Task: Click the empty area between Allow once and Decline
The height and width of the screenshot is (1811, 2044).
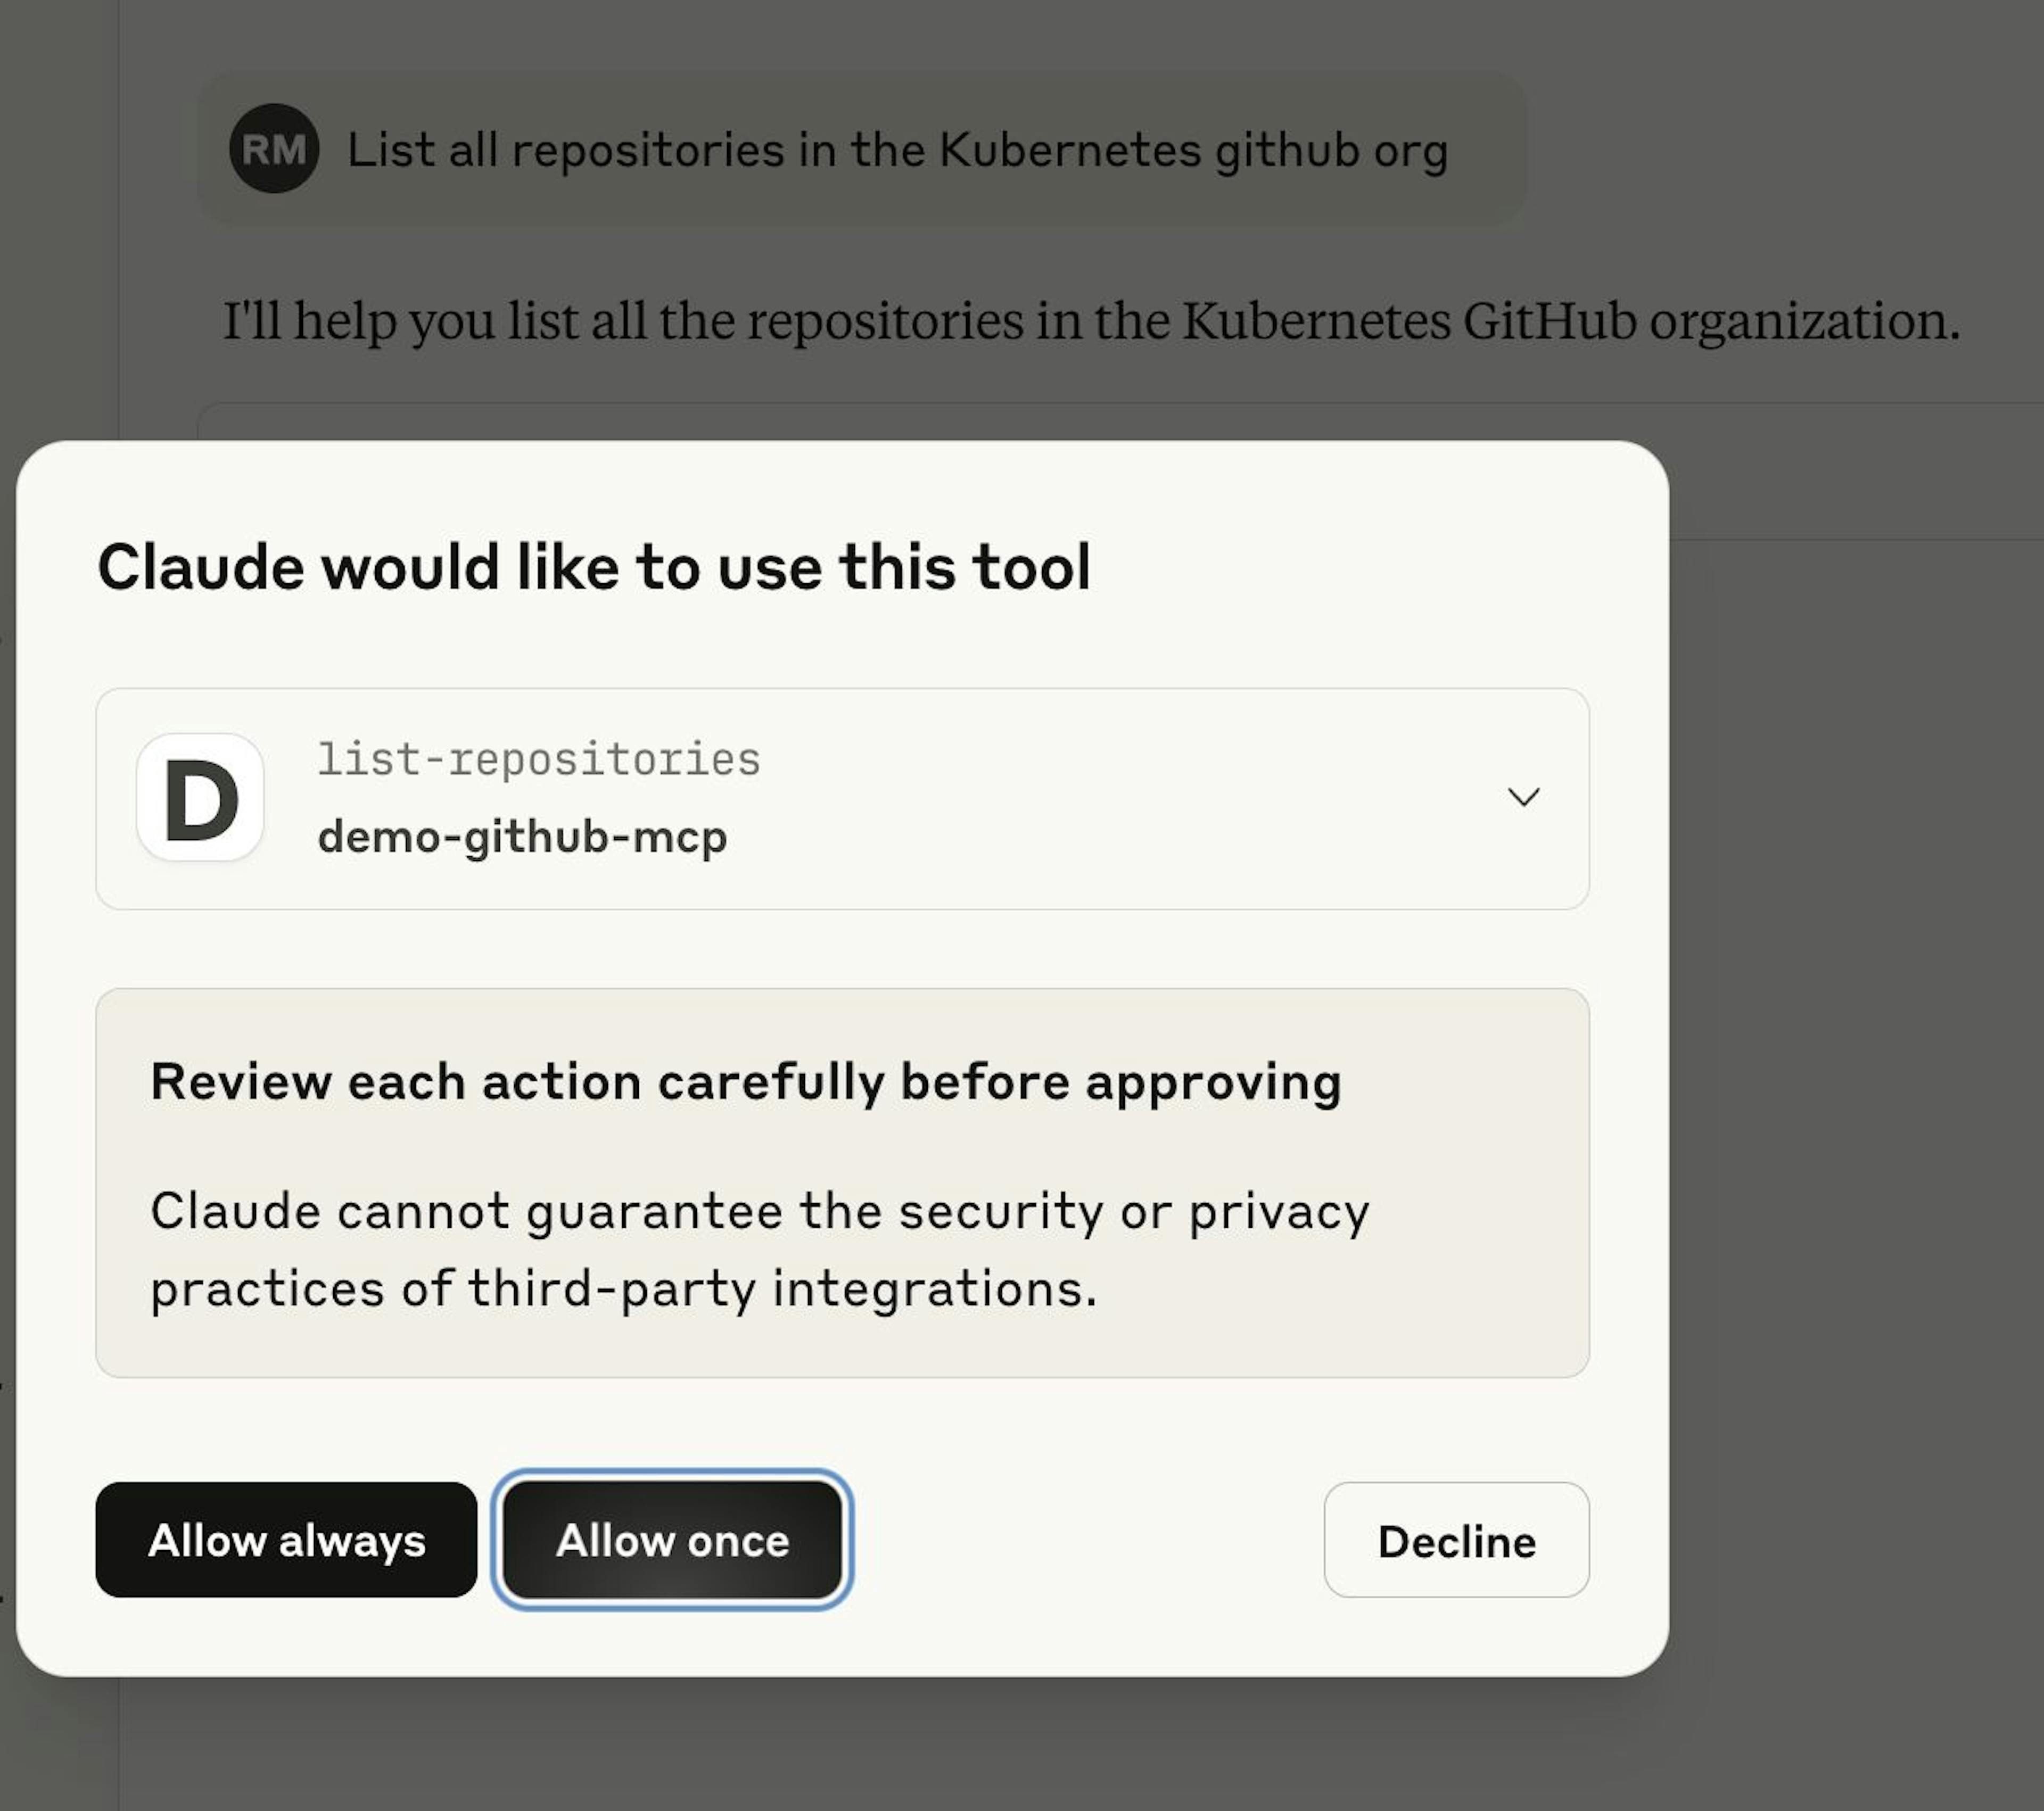Action: [x=1085, y=1540]
